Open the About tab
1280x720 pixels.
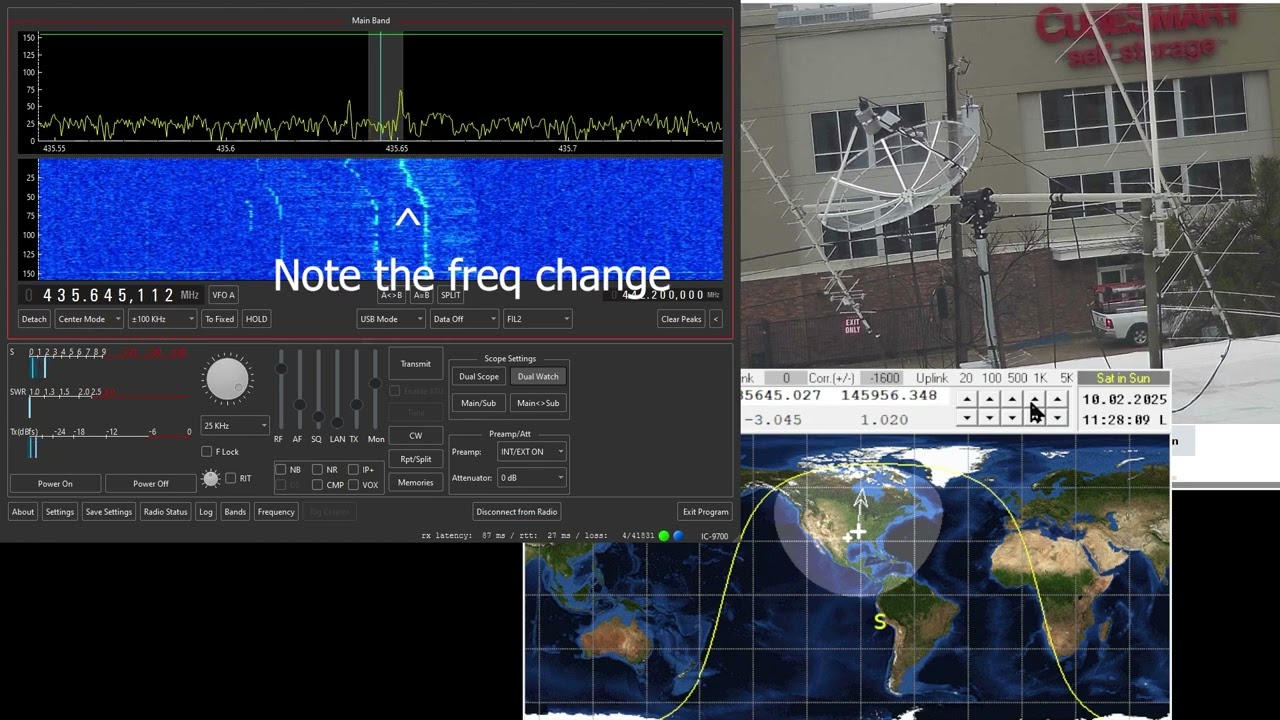[x=23, y=512]
